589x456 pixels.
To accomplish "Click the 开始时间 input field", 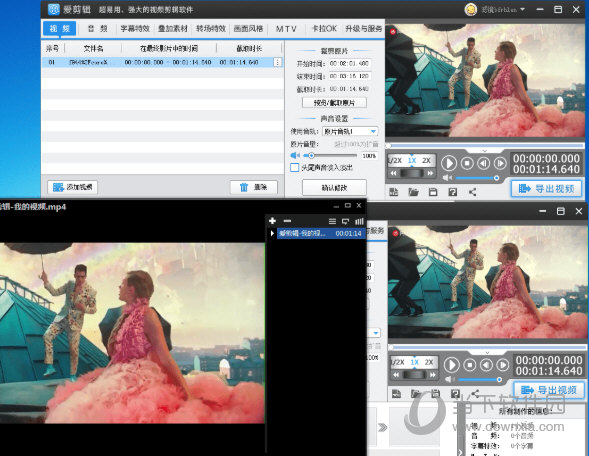I will (x=350, y=63).
